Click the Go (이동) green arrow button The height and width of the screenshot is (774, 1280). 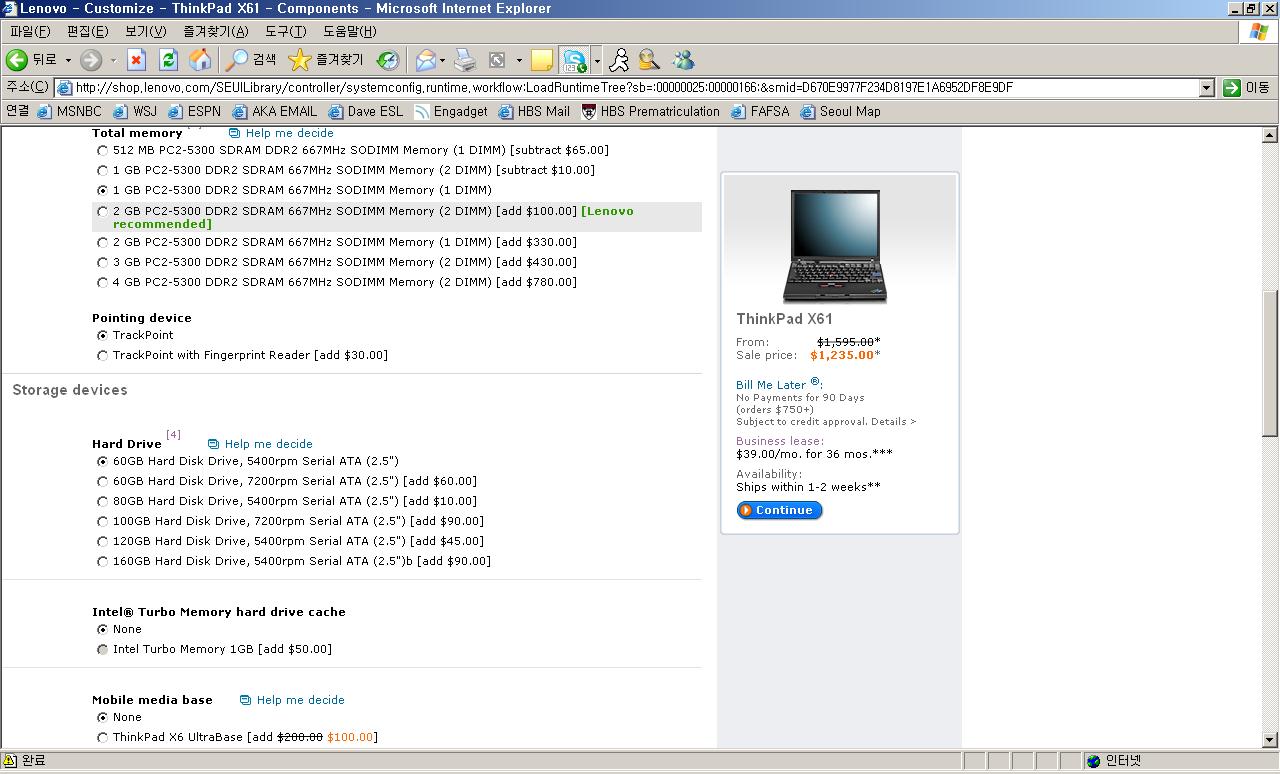[1246, 87]
